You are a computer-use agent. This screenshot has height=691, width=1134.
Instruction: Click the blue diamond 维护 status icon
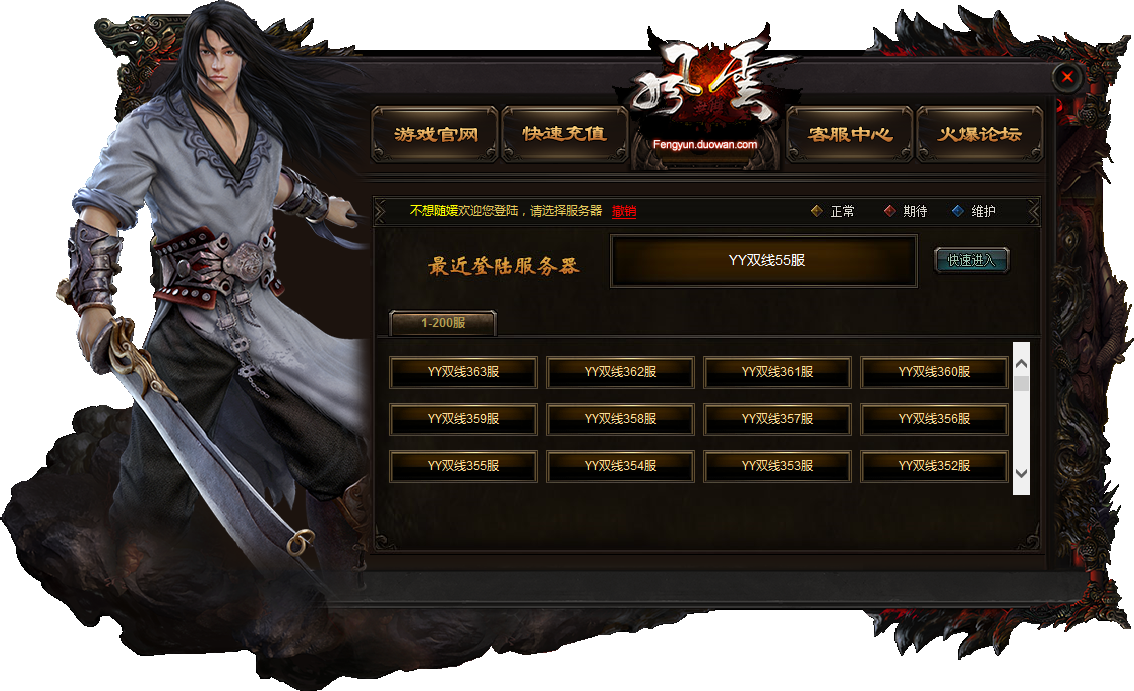pyautogui.click(x=958, y=211)
